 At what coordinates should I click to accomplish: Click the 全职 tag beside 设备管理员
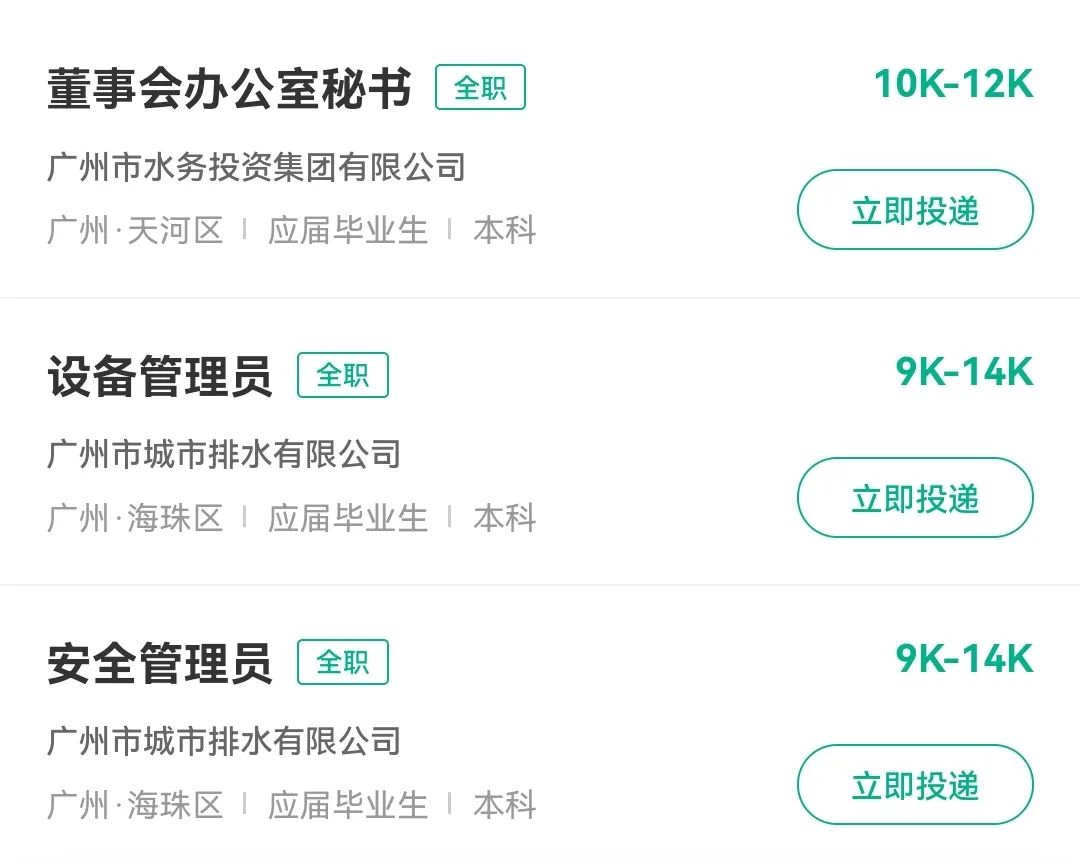pos(342,376)
